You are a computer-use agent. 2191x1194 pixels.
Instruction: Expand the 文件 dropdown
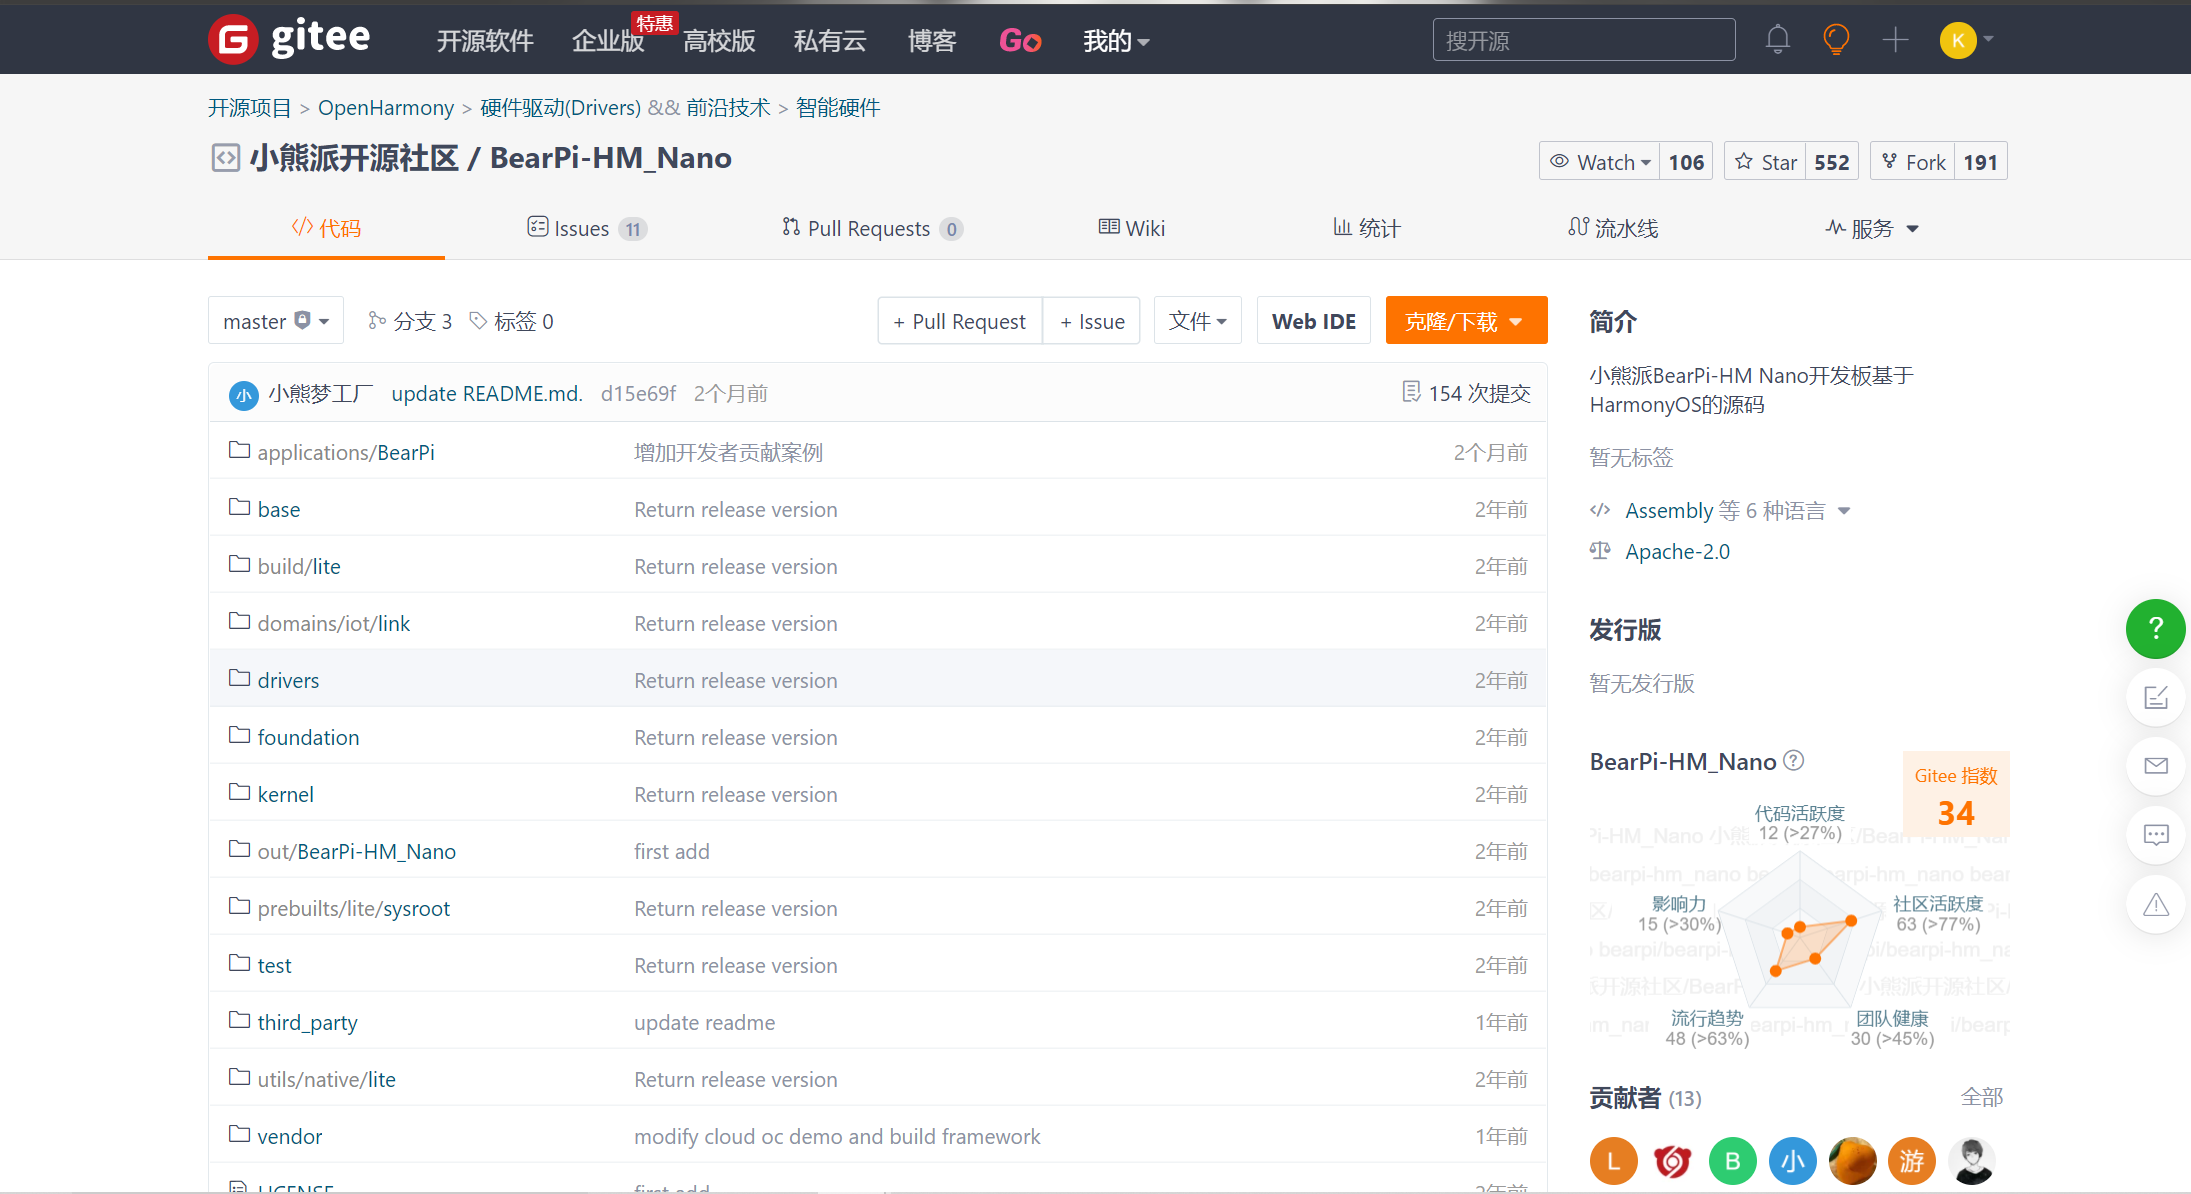point(1198,320)
